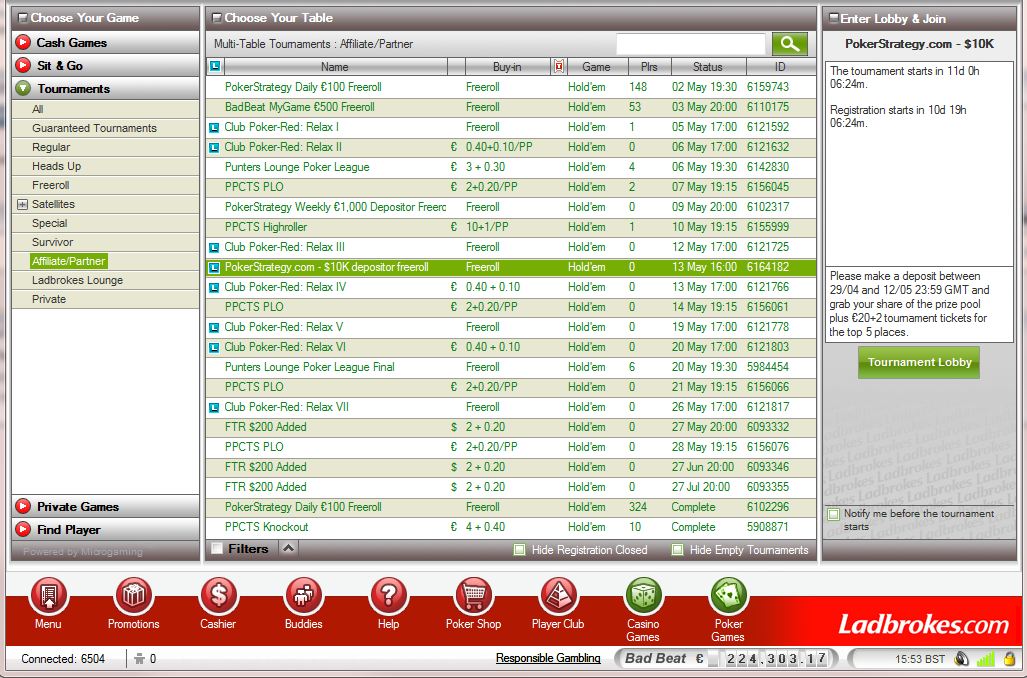
Task: Select the Regular category
Action: pyautogui.click(x=51, y=147)
